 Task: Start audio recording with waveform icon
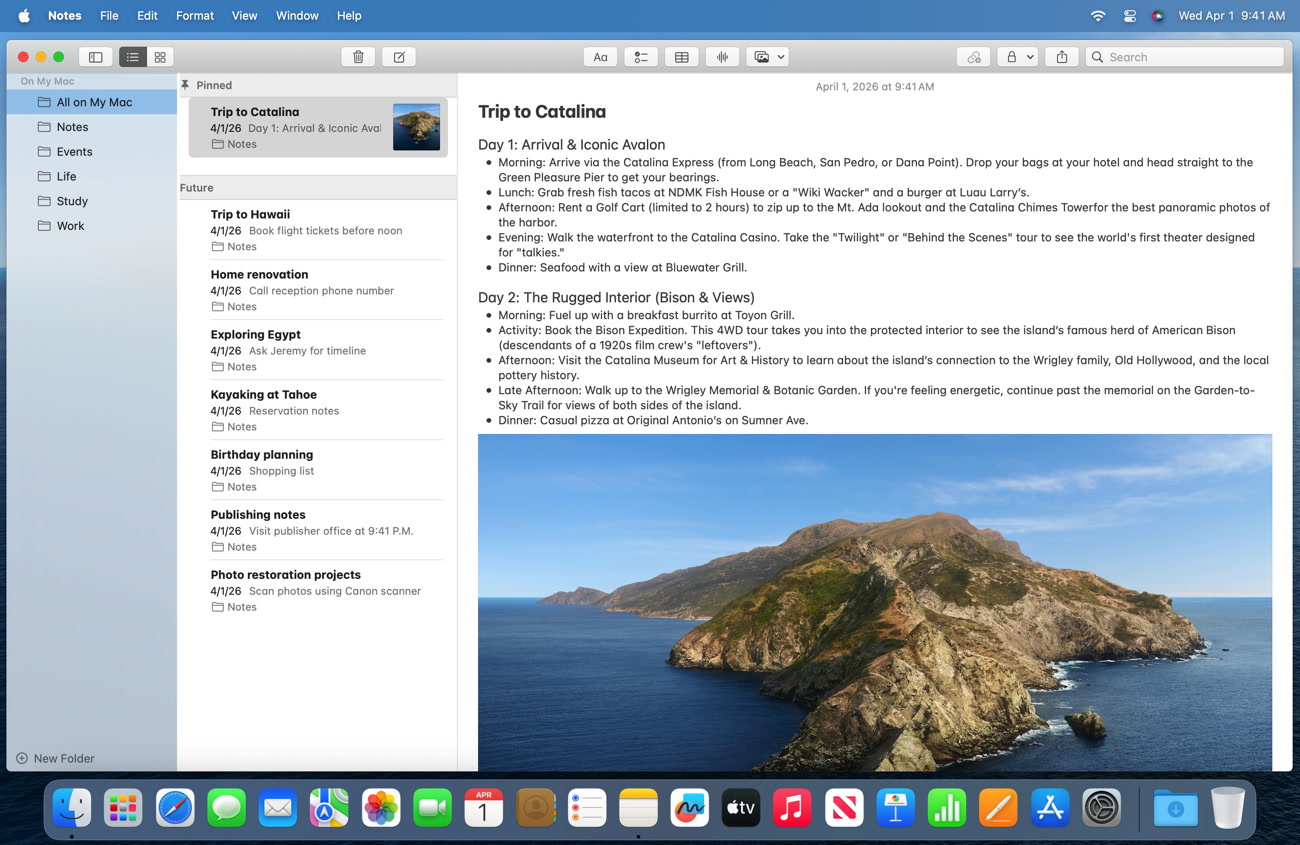[722, 57]
